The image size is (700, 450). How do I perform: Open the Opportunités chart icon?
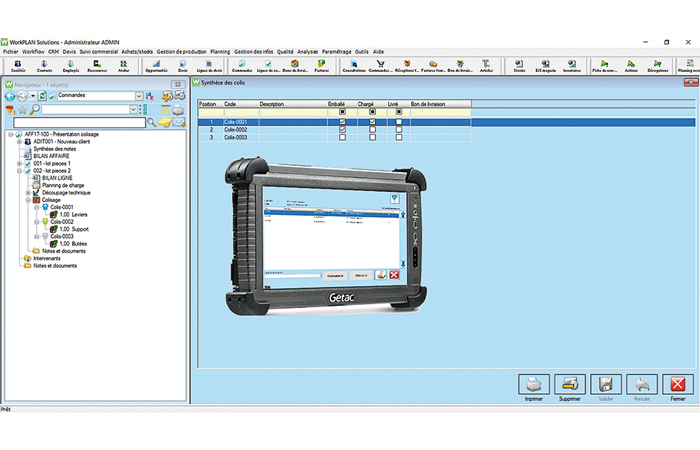[156, 66]
